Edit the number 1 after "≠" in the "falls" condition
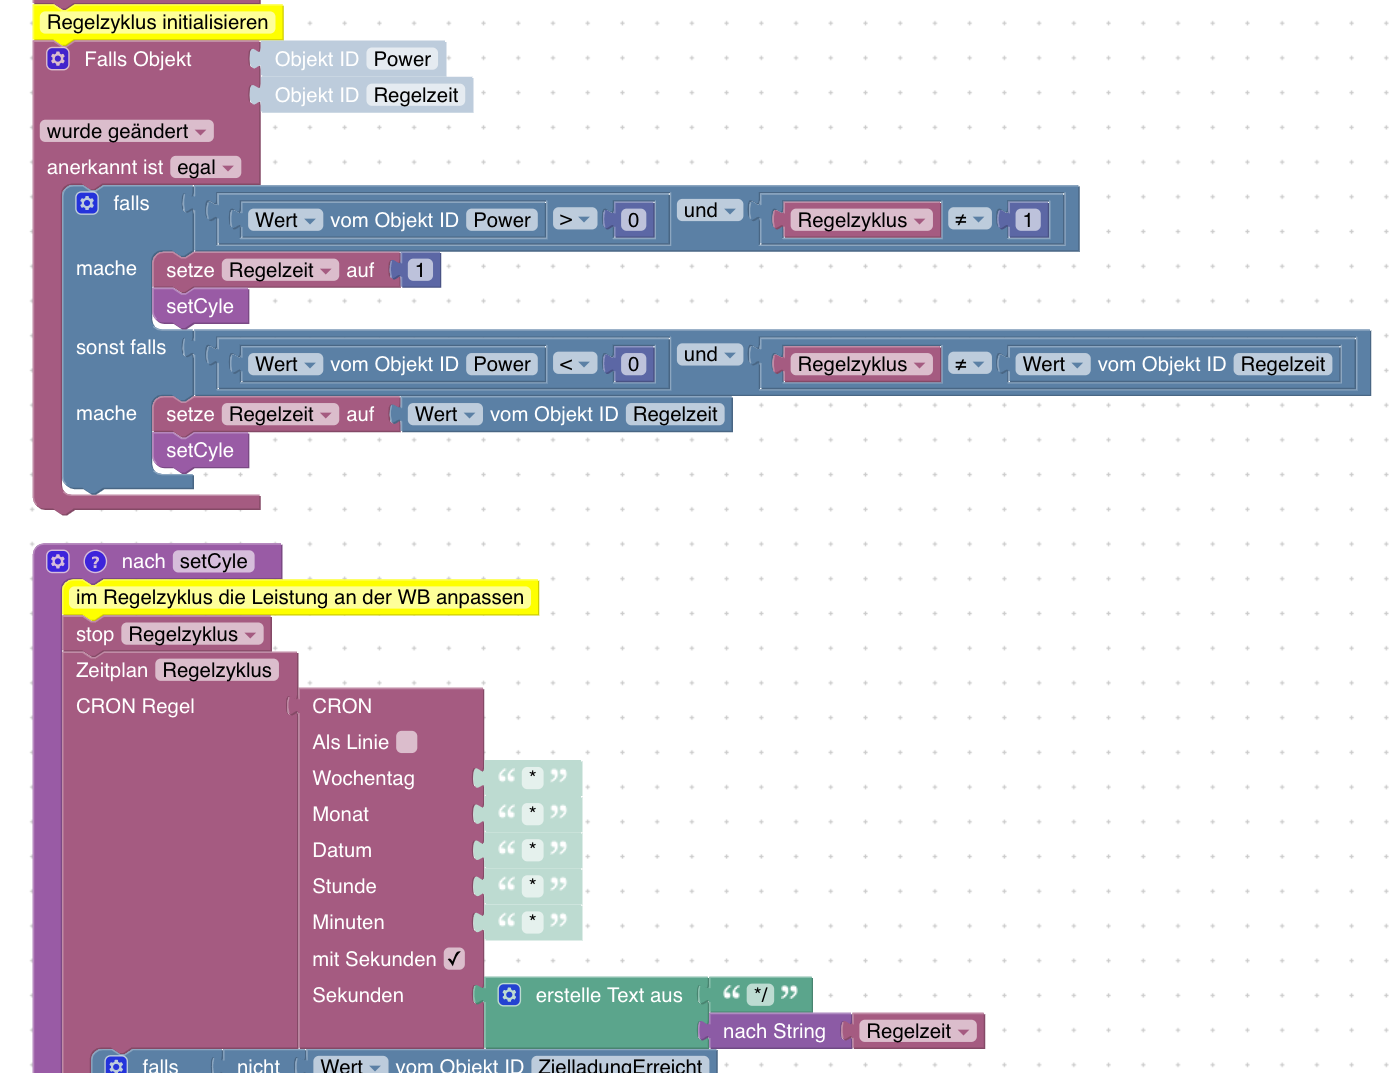The width and height of the screenshot is (1399, 1073). (1027, 220)
